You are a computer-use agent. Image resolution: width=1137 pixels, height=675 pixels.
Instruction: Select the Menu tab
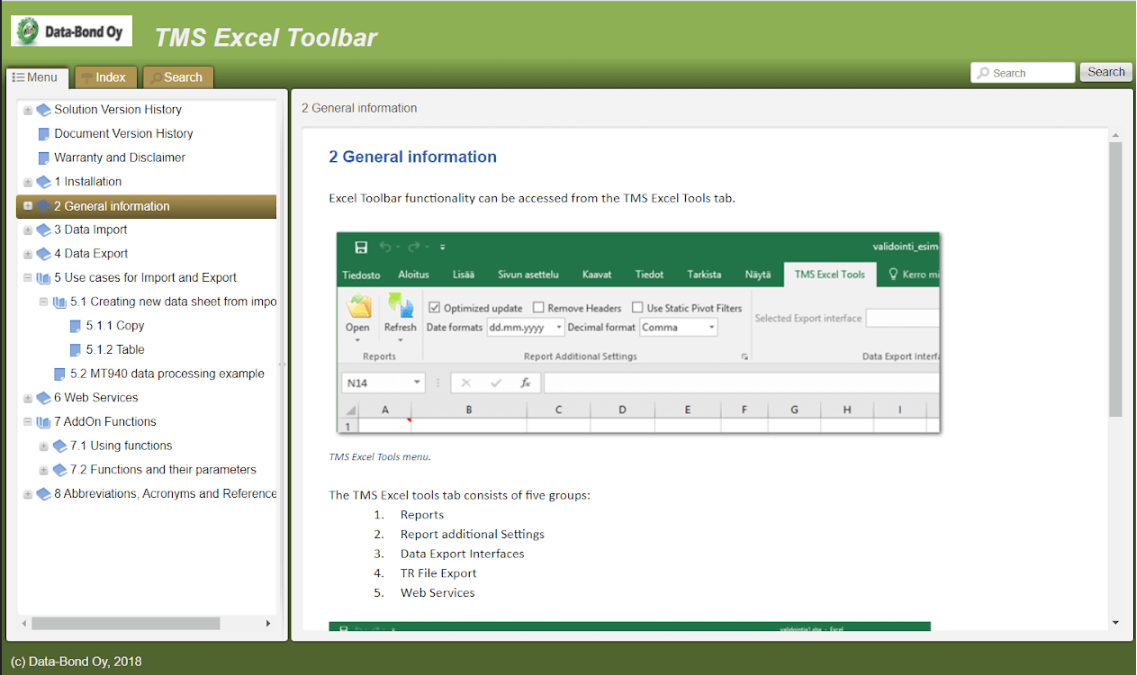[36, 77]
